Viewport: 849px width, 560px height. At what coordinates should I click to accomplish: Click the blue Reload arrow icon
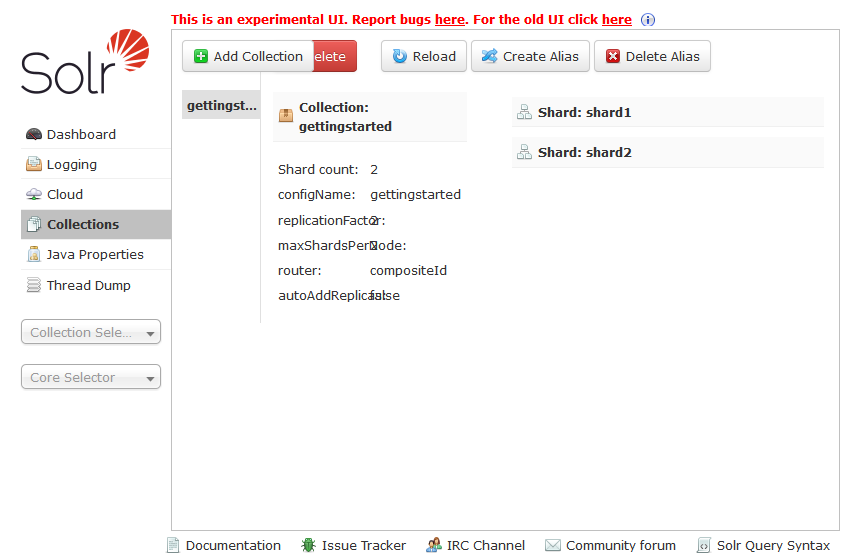point(400,56)
